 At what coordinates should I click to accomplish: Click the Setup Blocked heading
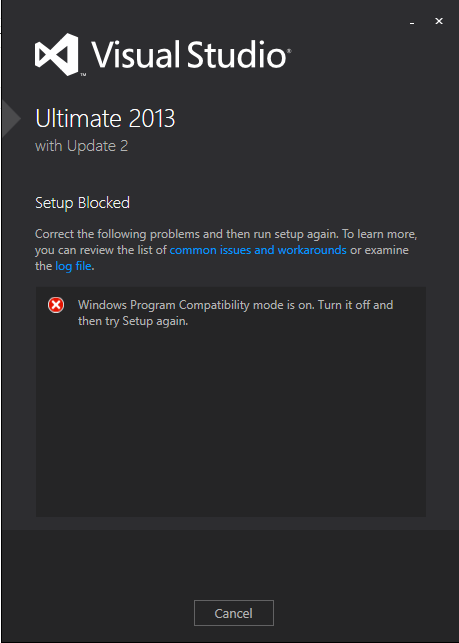coord(82,203)
